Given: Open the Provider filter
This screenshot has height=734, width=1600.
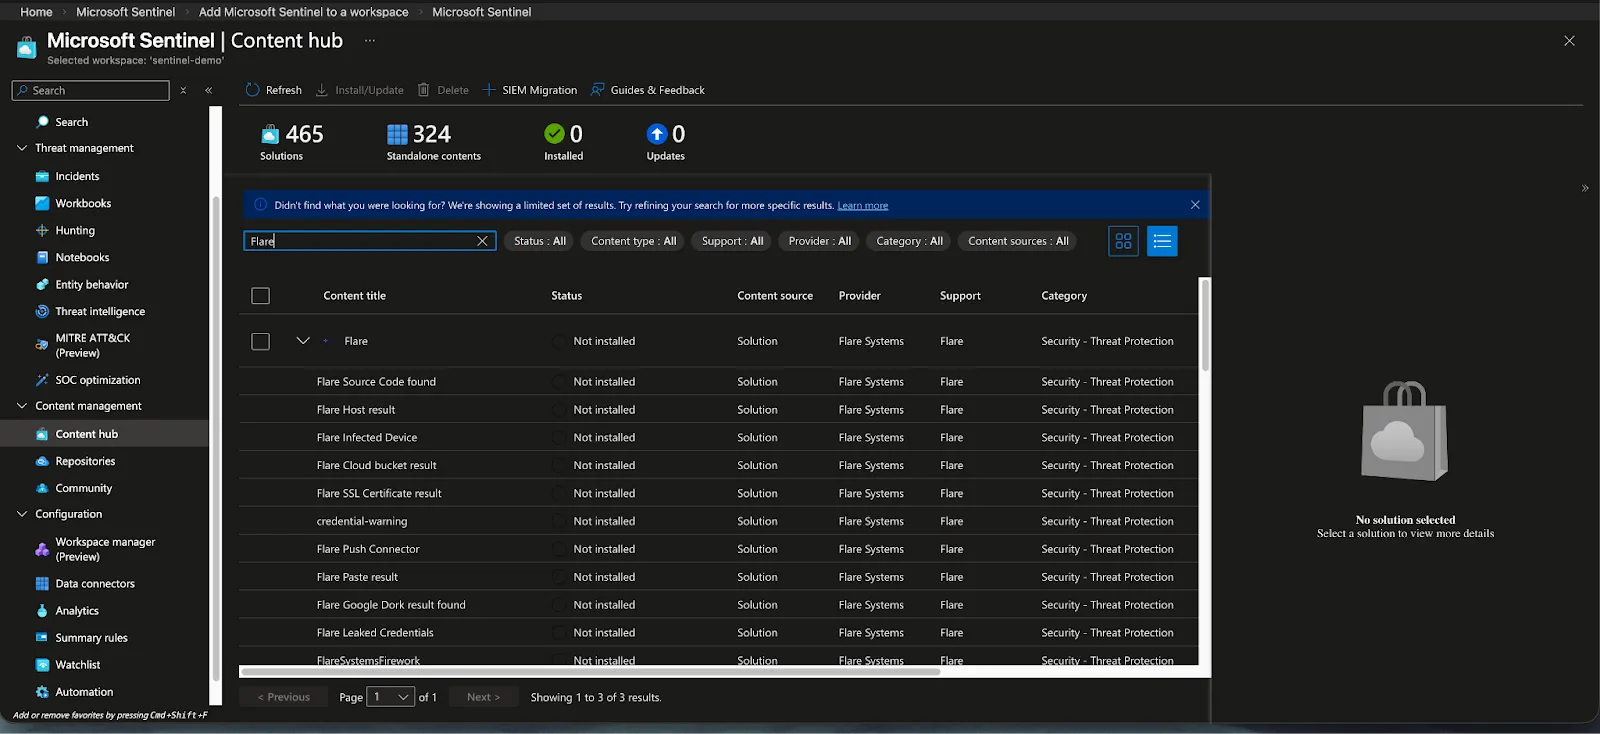Looking at the screenshot, I should click(820, 241).
